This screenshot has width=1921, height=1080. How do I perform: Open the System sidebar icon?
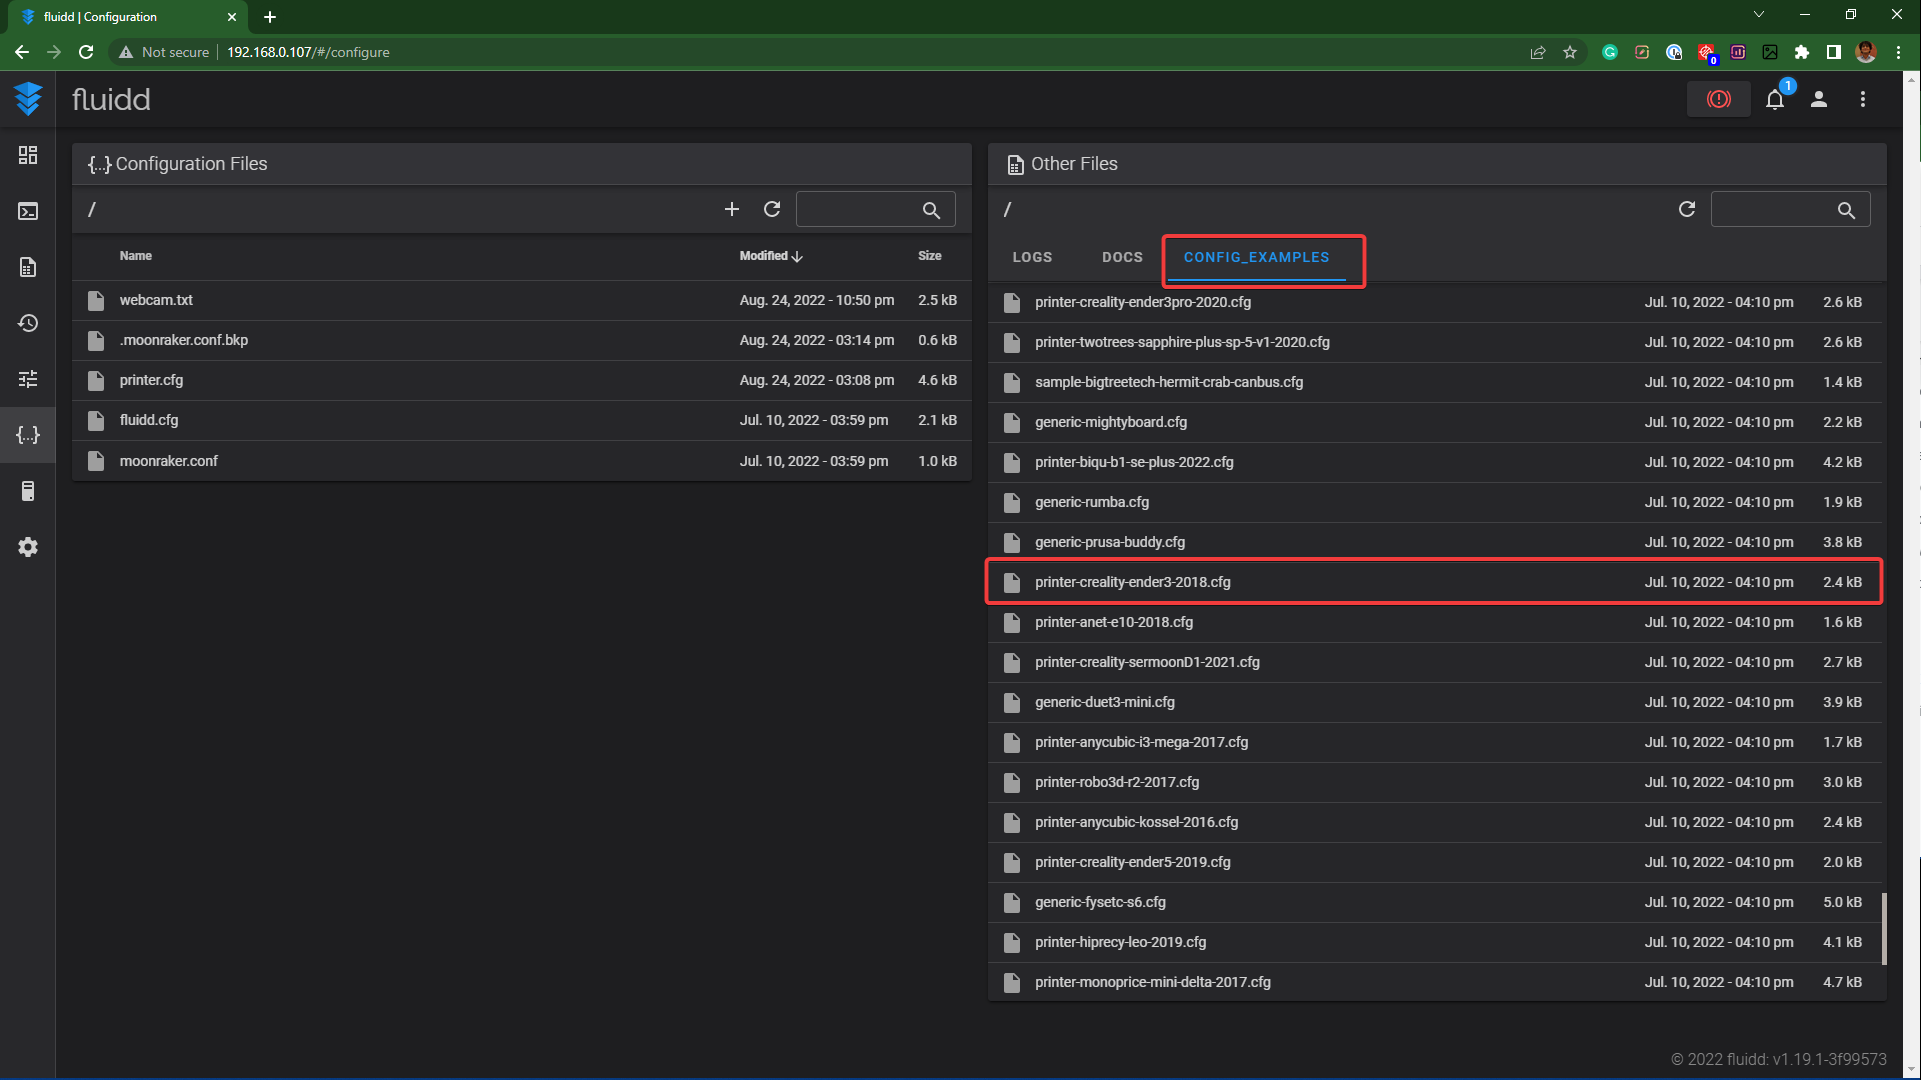(x=28, y=491)
